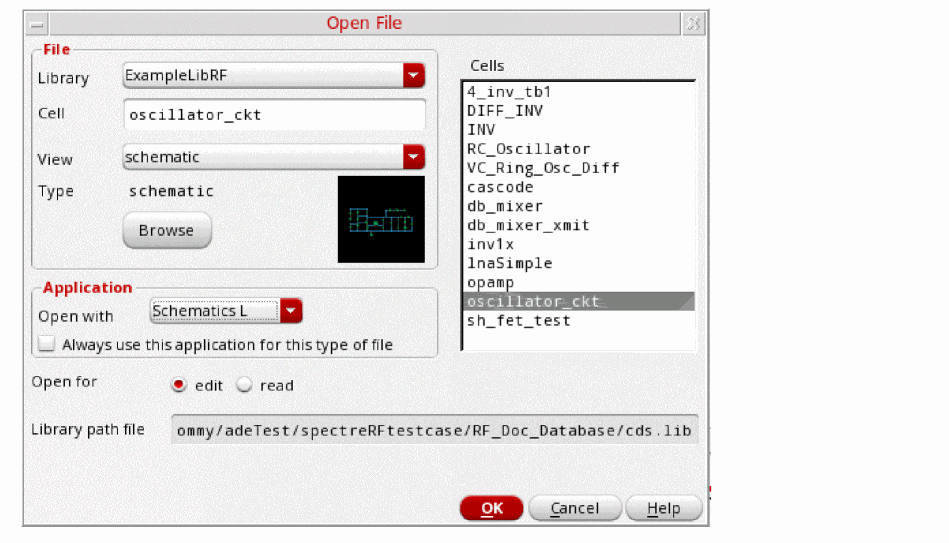Viewport: 949px width, 543px height.
Task: Select the read radio button
Action: click(x=244, y=385)
